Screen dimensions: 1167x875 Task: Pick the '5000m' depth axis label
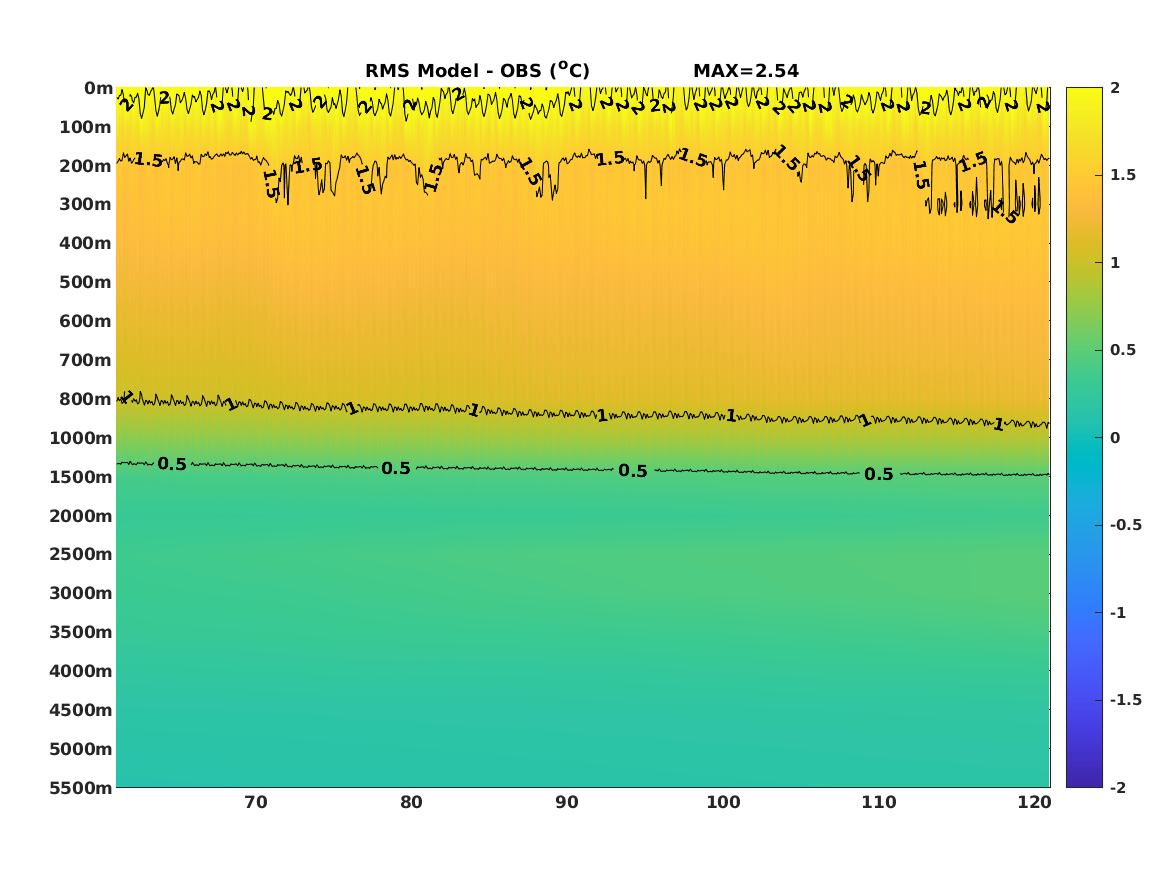(81, 749)
